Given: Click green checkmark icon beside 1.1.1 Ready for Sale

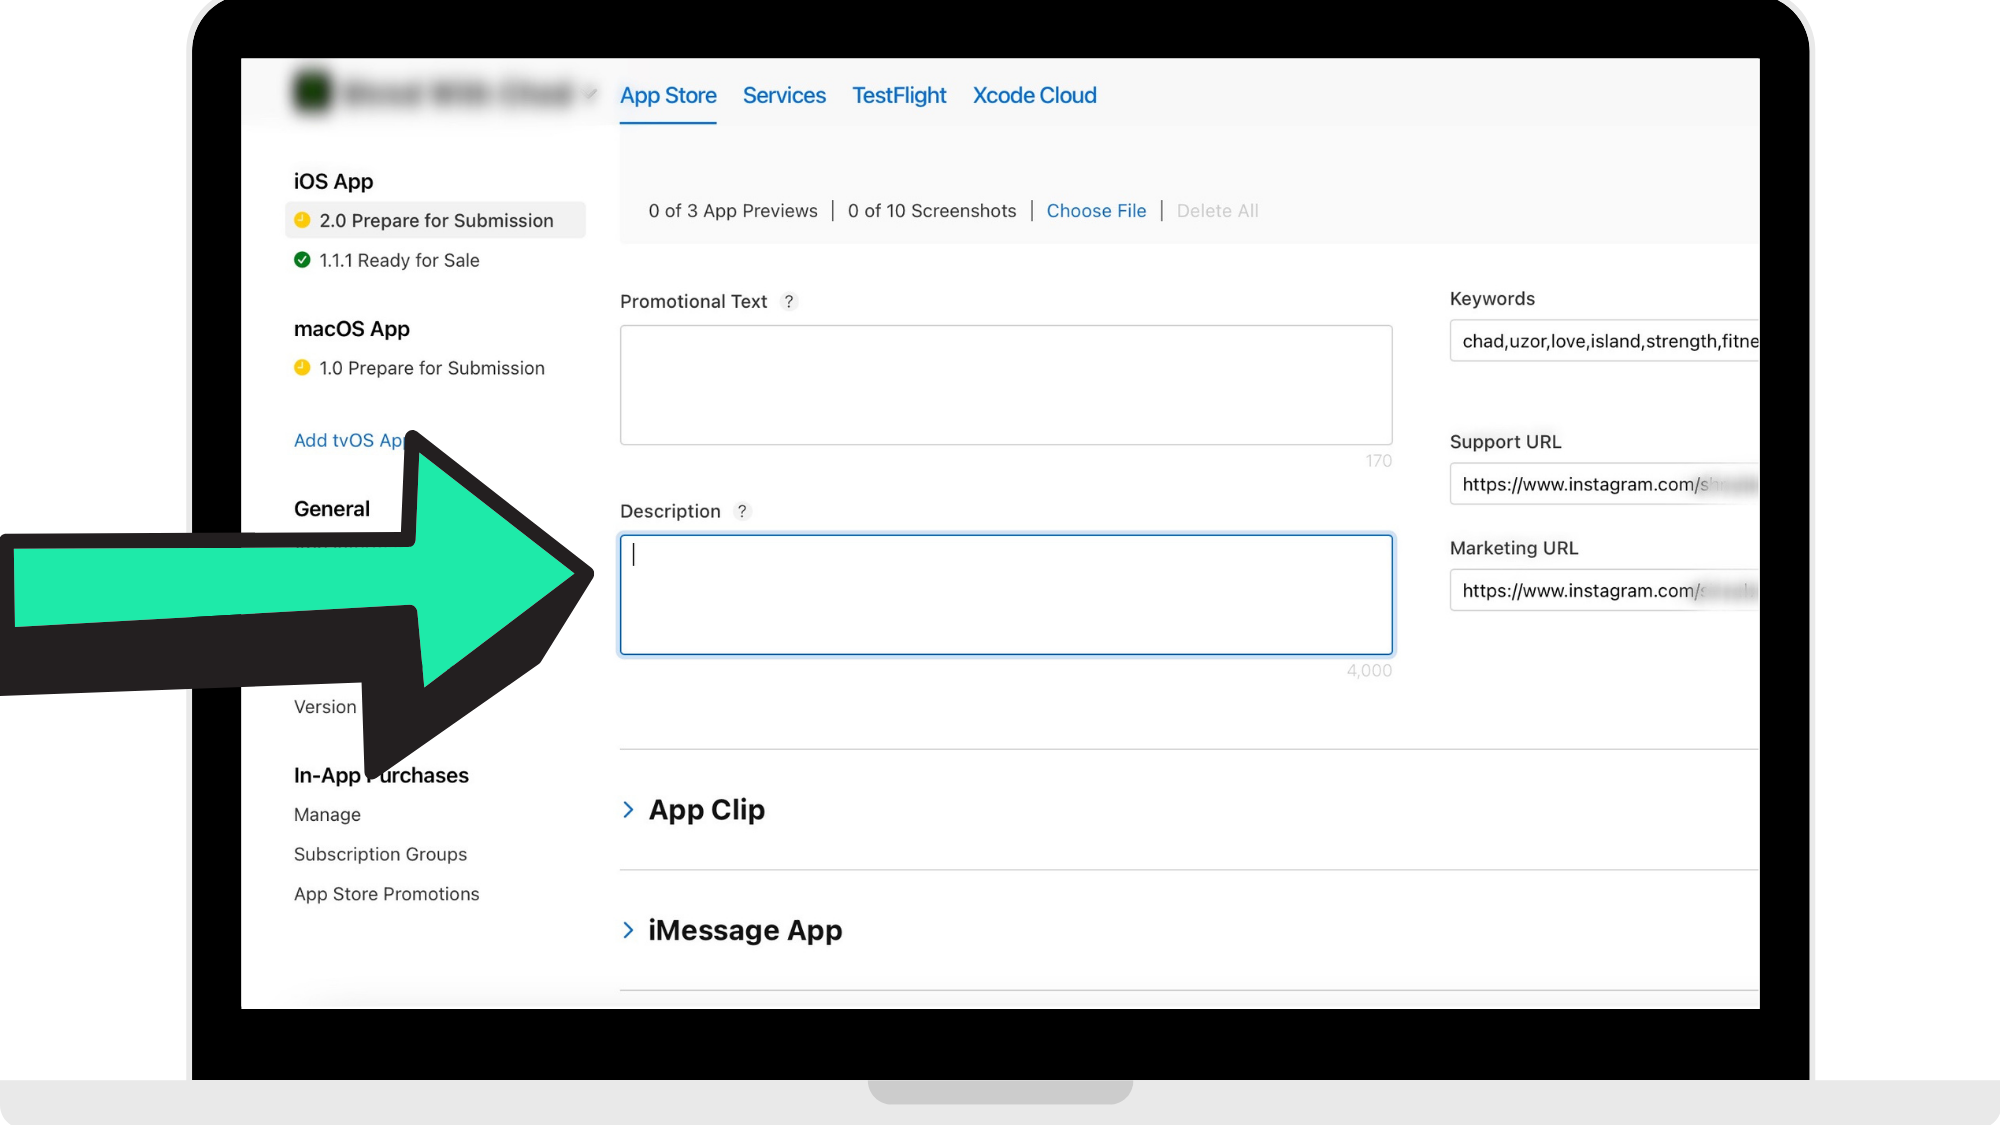Looking at the screenshot, I should (302, 260).
